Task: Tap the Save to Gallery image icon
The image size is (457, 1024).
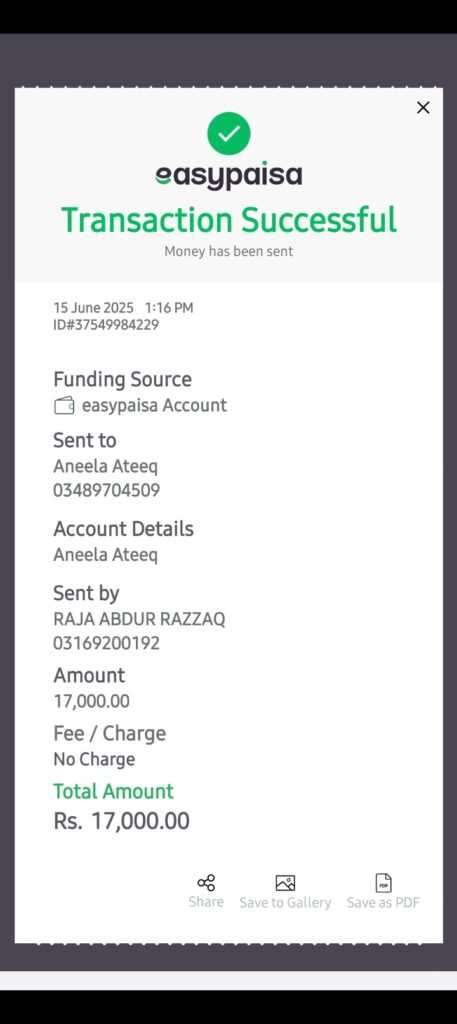Action: 285,883
